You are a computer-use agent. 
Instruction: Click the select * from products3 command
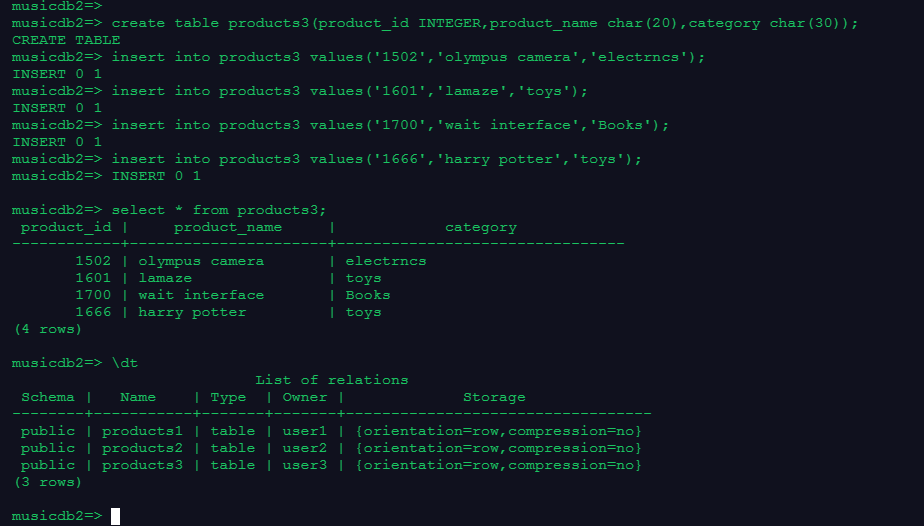point(219,210)
